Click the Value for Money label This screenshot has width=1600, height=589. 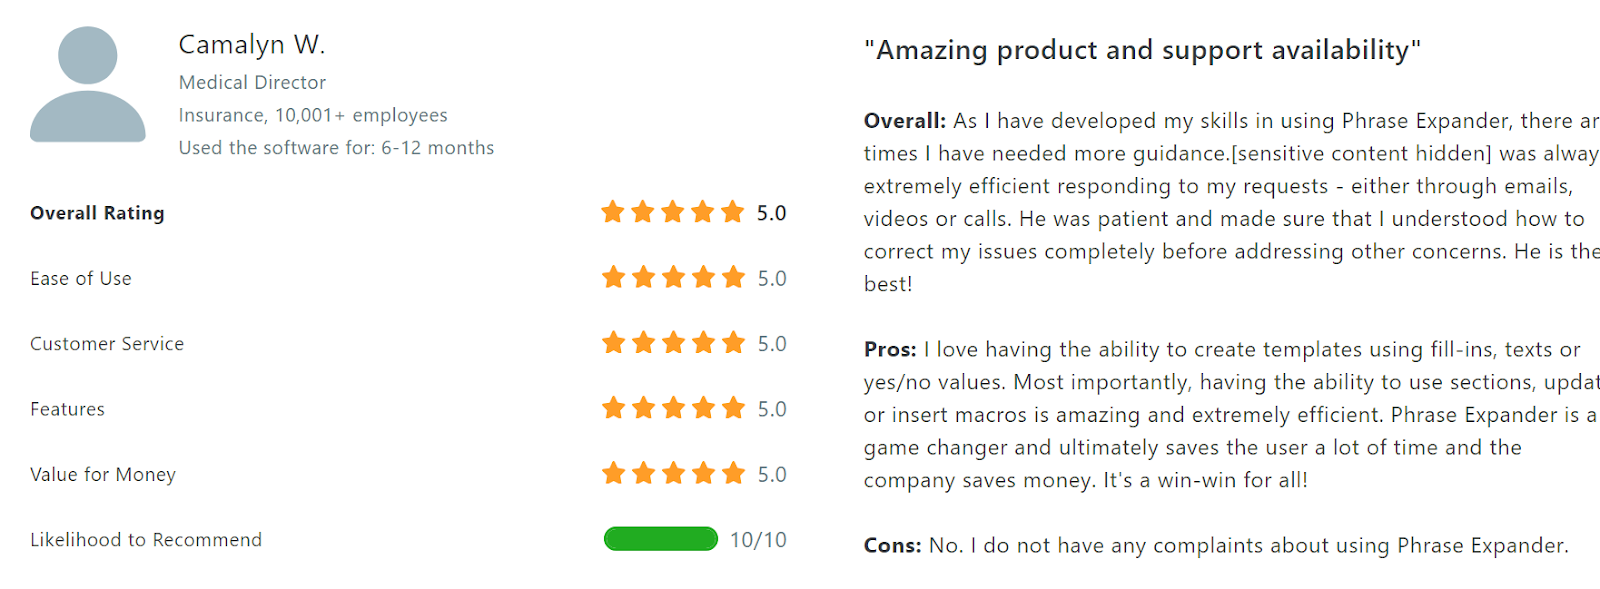(103, 475)
